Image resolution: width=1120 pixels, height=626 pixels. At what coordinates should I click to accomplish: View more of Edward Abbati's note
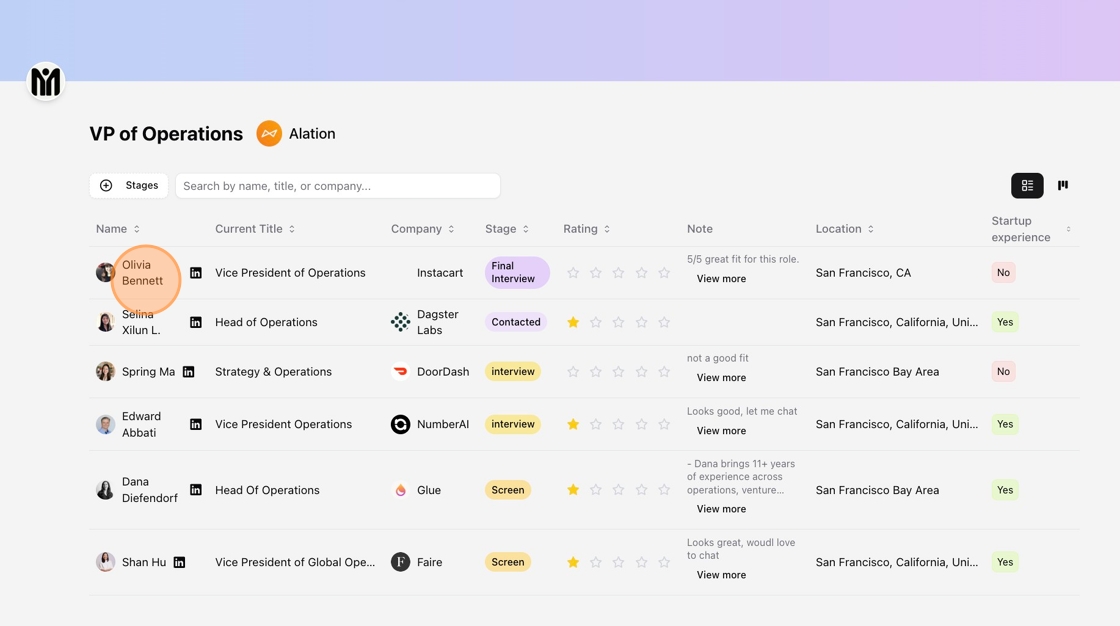point(721,431)
